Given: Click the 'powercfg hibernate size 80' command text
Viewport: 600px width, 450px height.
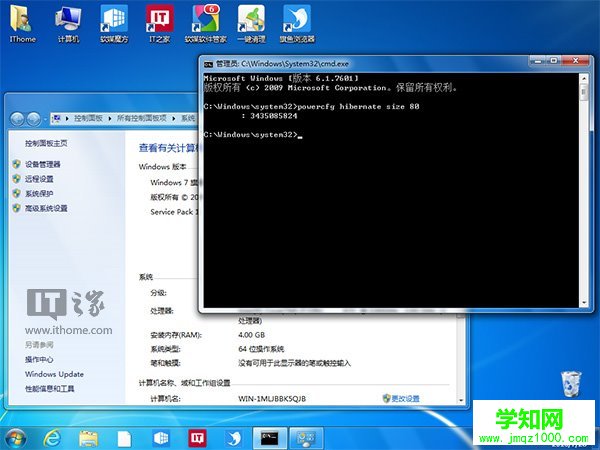Looking at the screenshot, I should [x=358, y=106].
